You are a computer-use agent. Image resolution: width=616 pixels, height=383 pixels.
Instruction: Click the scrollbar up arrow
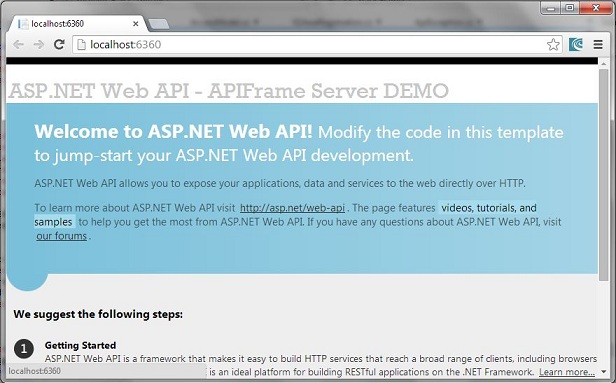(x=603, y=63)
